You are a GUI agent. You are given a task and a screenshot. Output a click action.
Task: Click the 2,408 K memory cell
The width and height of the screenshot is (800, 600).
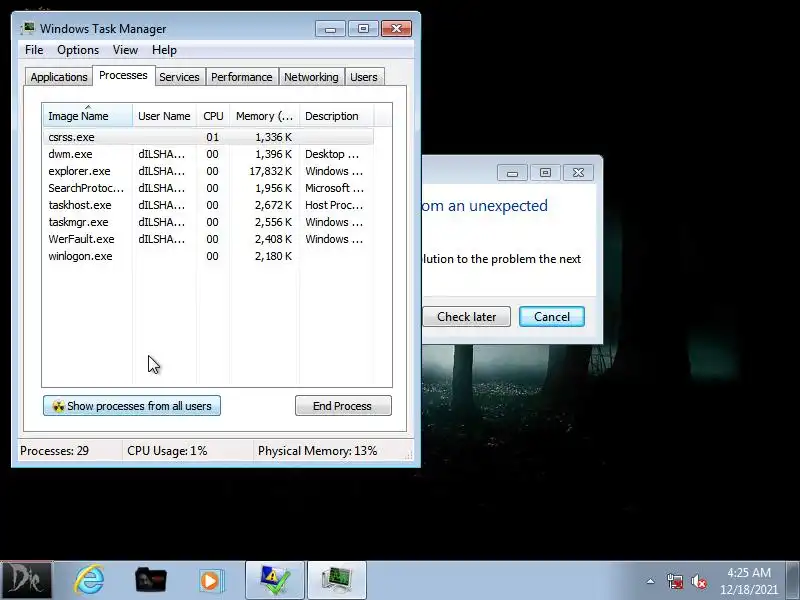pos(273,239)
